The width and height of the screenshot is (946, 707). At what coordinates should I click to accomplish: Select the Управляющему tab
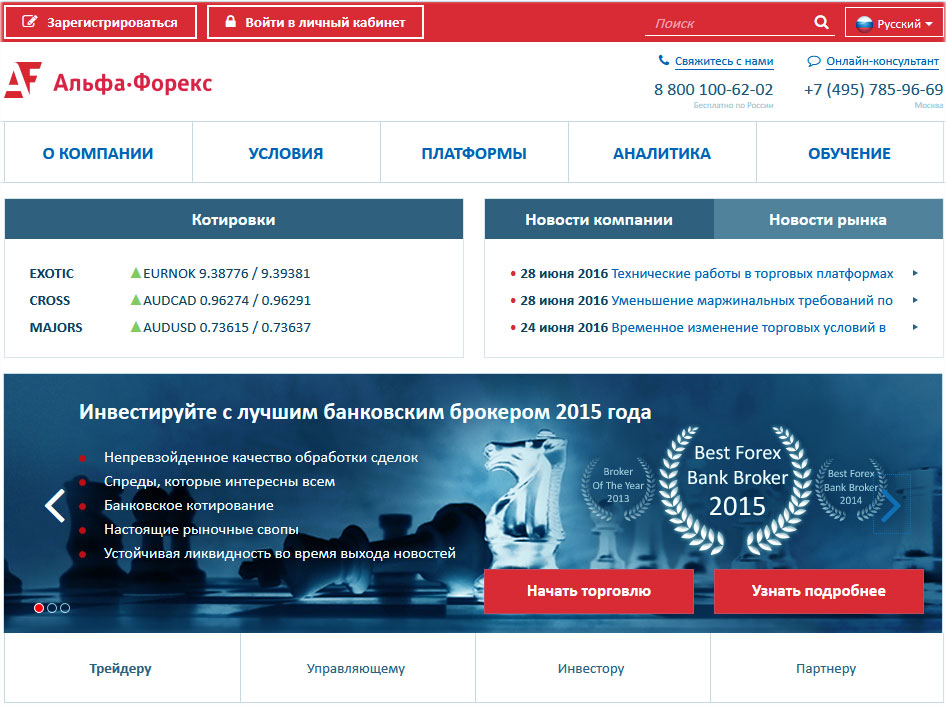tap(356, 668)
